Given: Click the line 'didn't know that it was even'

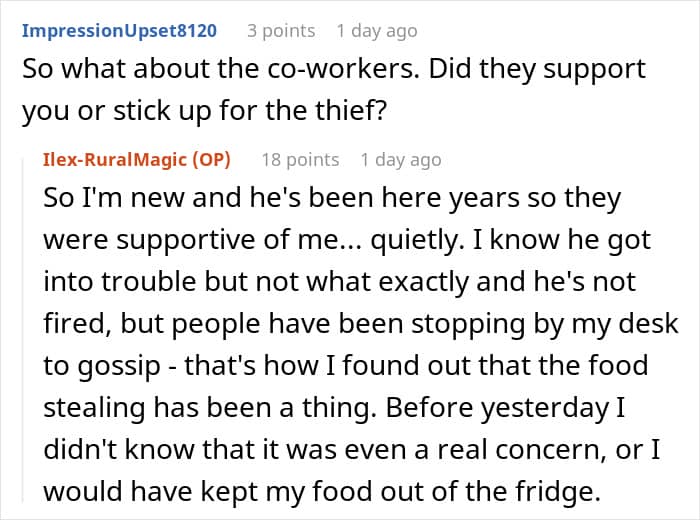Looking at the screenshot, I should point(351,449).
